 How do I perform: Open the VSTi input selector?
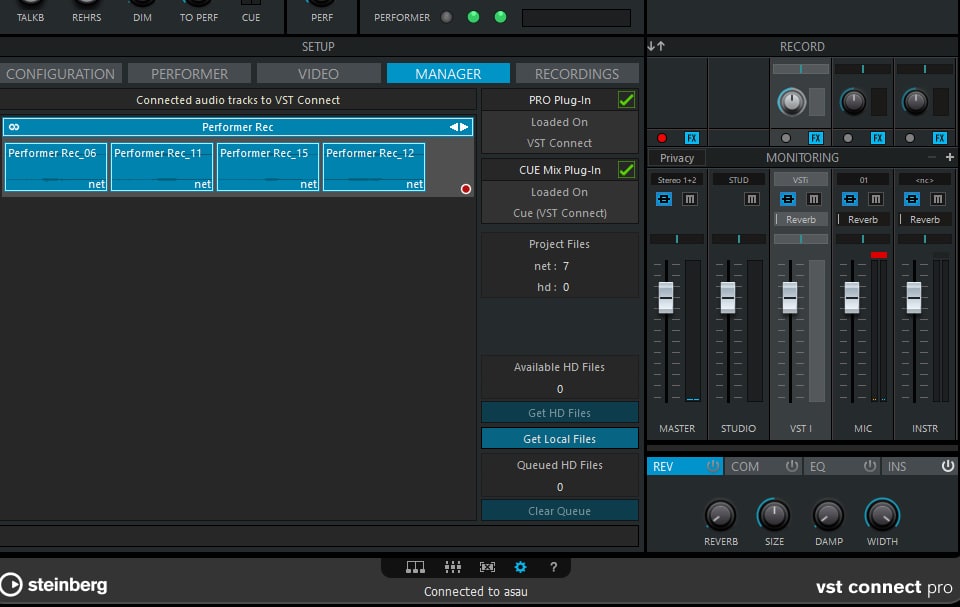tap(800, 179)
